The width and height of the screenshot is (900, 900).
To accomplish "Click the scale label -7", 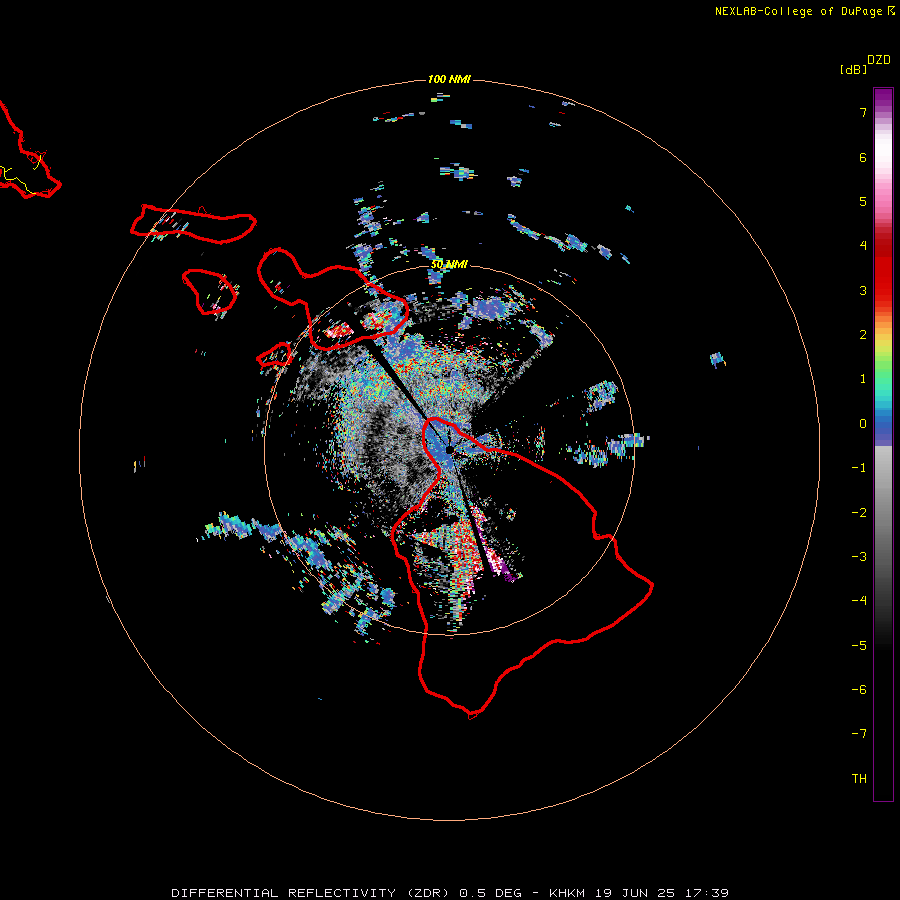I will (859, 734).
